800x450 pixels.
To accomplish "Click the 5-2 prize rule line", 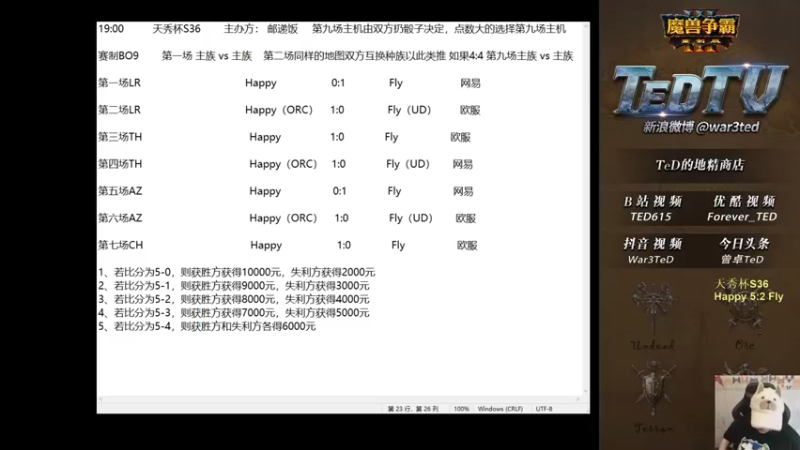I will [234, 299].
